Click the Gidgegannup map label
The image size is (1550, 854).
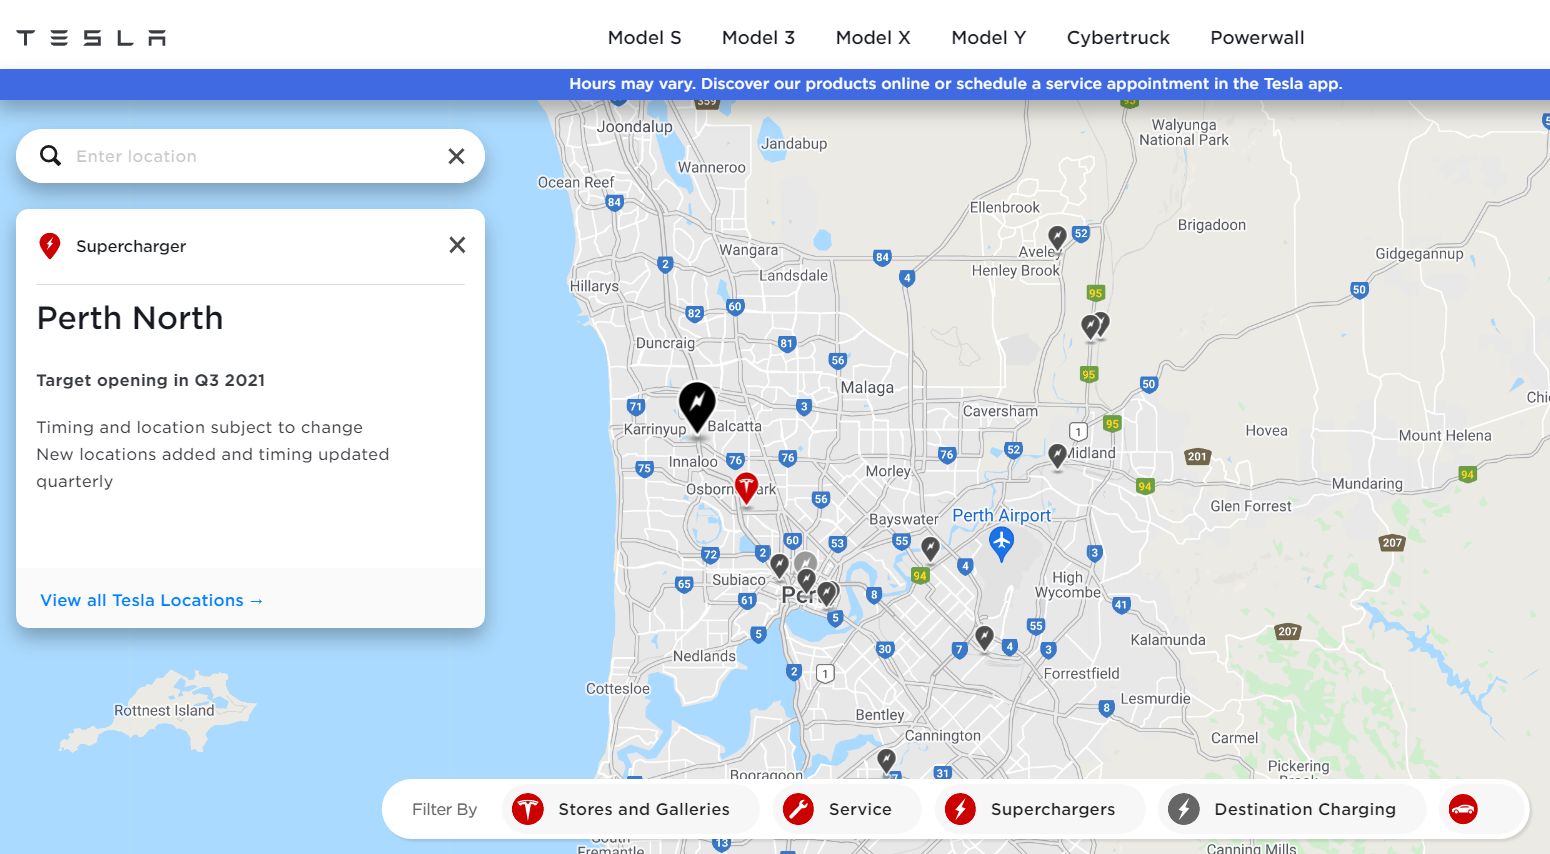[1419, 254]
